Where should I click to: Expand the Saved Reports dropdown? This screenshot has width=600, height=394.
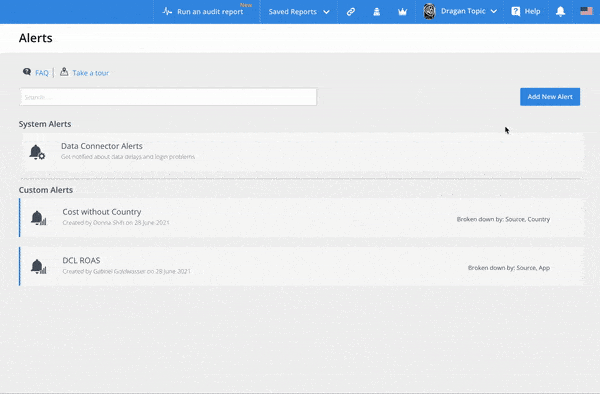(299, 12)
